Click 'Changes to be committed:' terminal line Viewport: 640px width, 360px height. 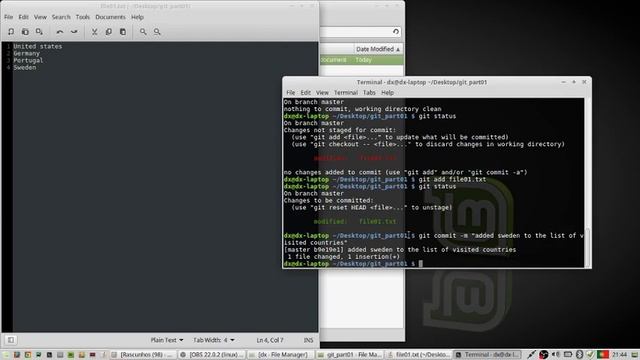(x=329, y=200)
